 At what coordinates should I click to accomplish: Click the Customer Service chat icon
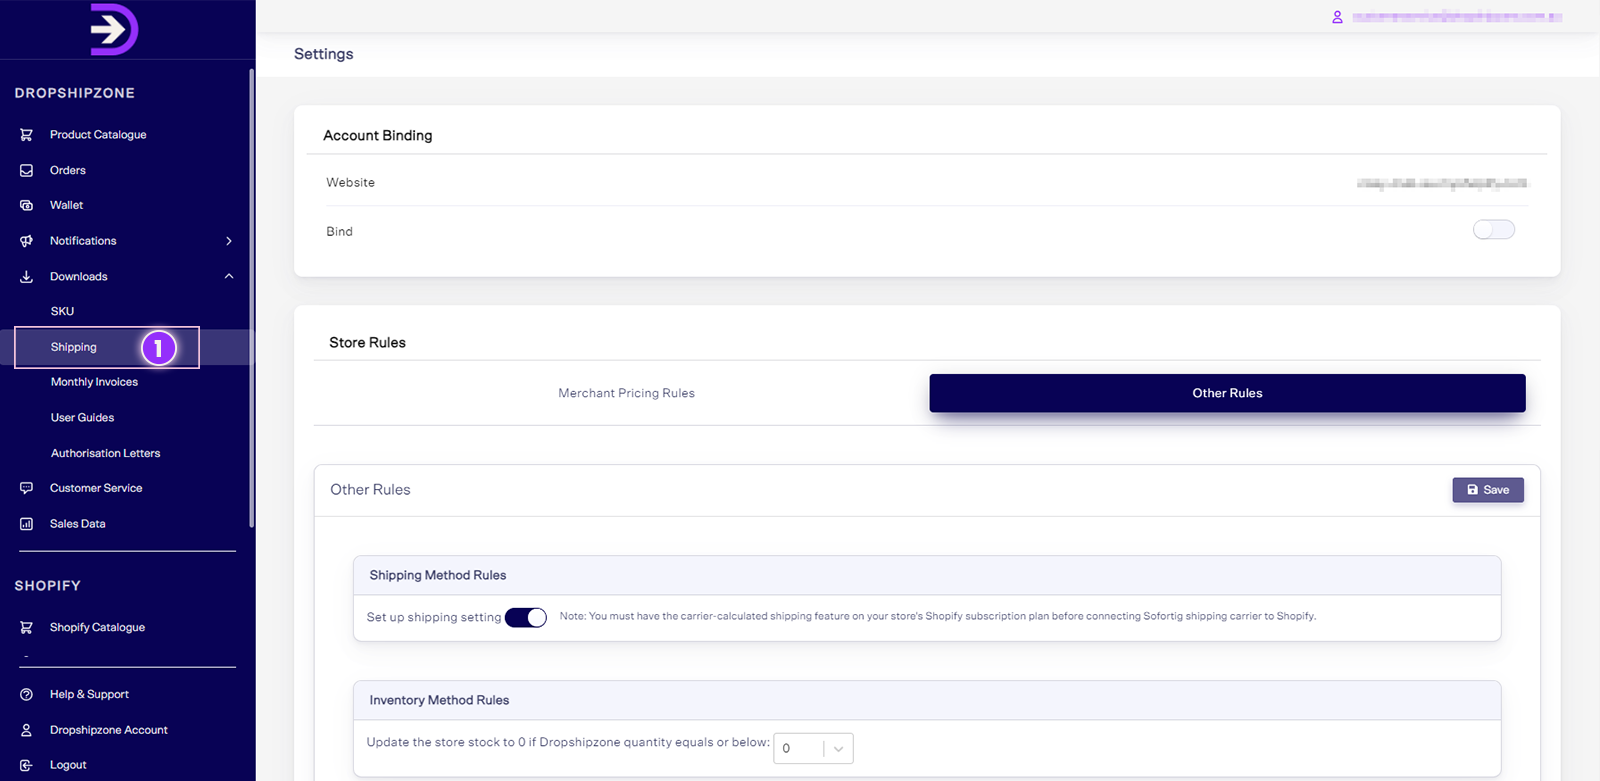pyautogui.click(x=27, y=488)
